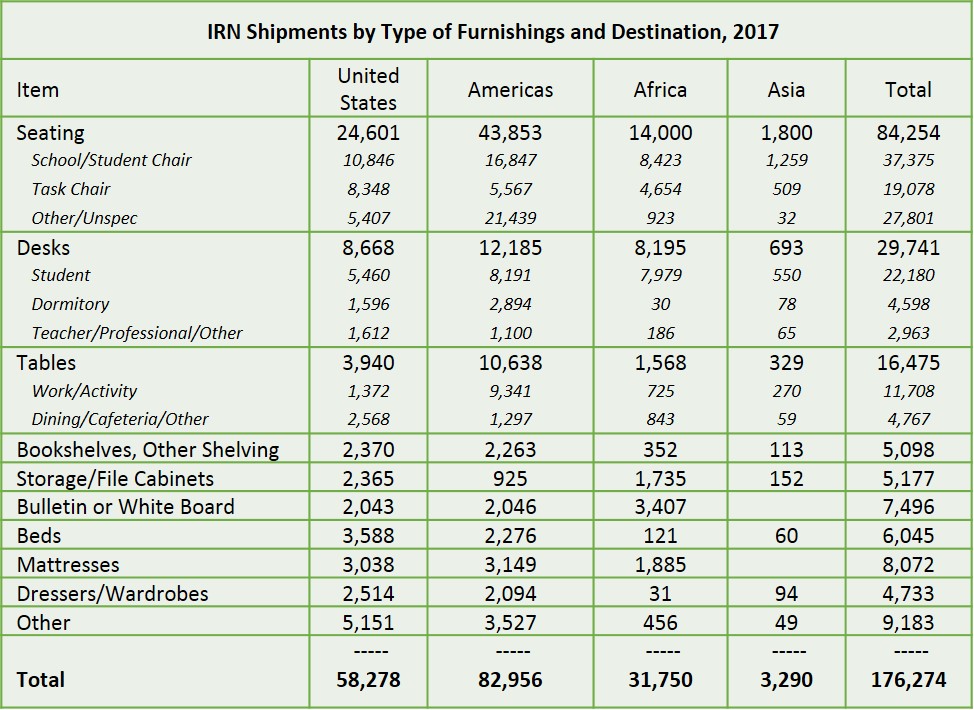Select Storage/File Cabinets Africa value 1,735
The width and height of the screenshot is (974, 710).
660,479
